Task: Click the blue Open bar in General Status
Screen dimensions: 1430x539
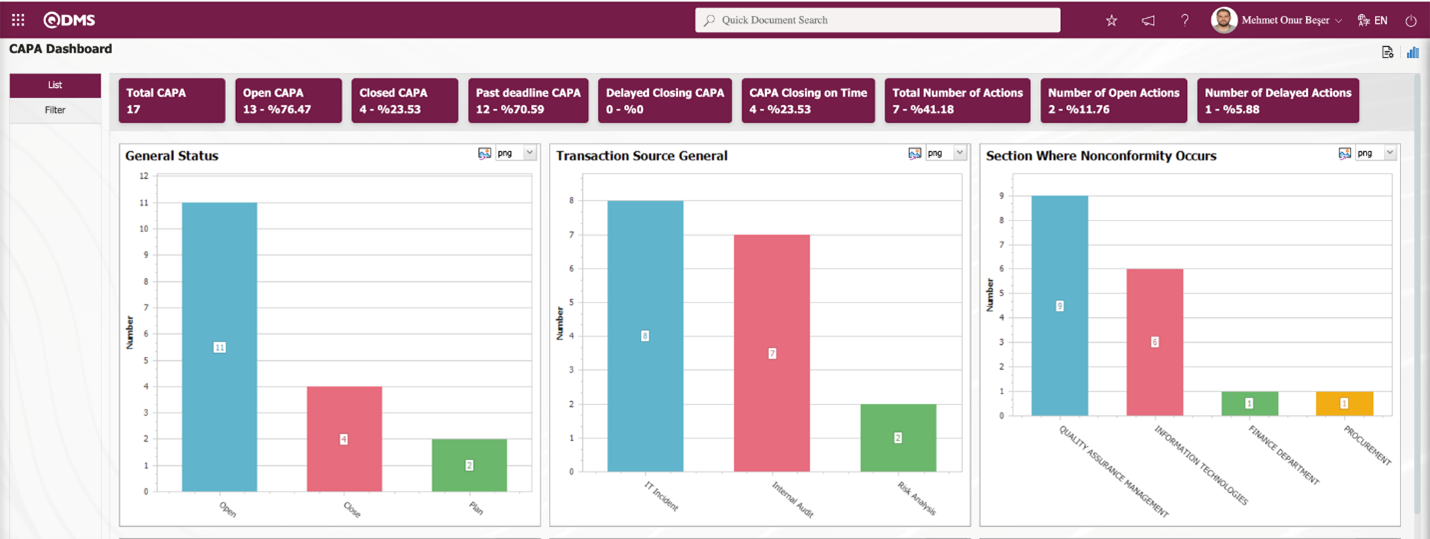Action: click(219, 347)
